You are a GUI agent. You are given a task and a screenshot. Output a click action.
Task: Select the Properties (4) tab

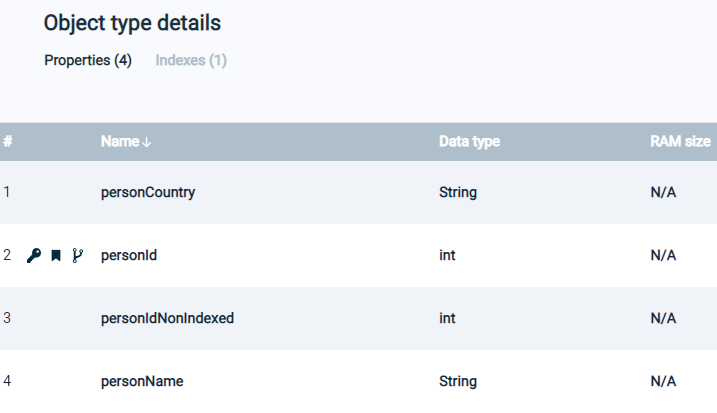click(88, 60)
